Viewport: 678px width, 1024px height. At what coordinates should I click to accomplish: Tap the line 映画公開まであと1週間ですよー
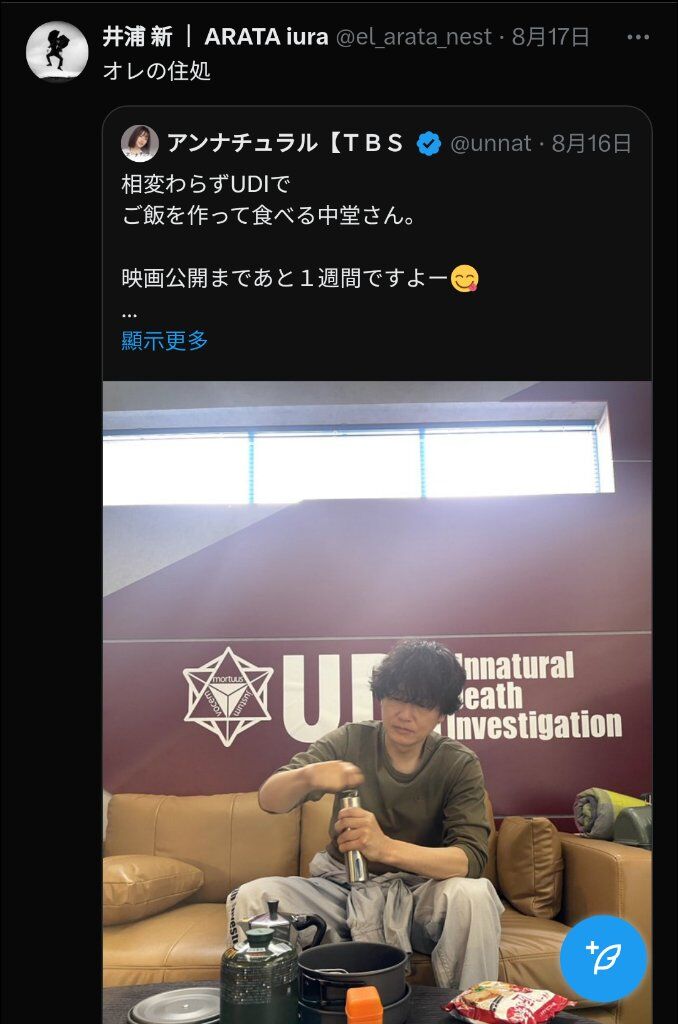(x=285, y=278)
